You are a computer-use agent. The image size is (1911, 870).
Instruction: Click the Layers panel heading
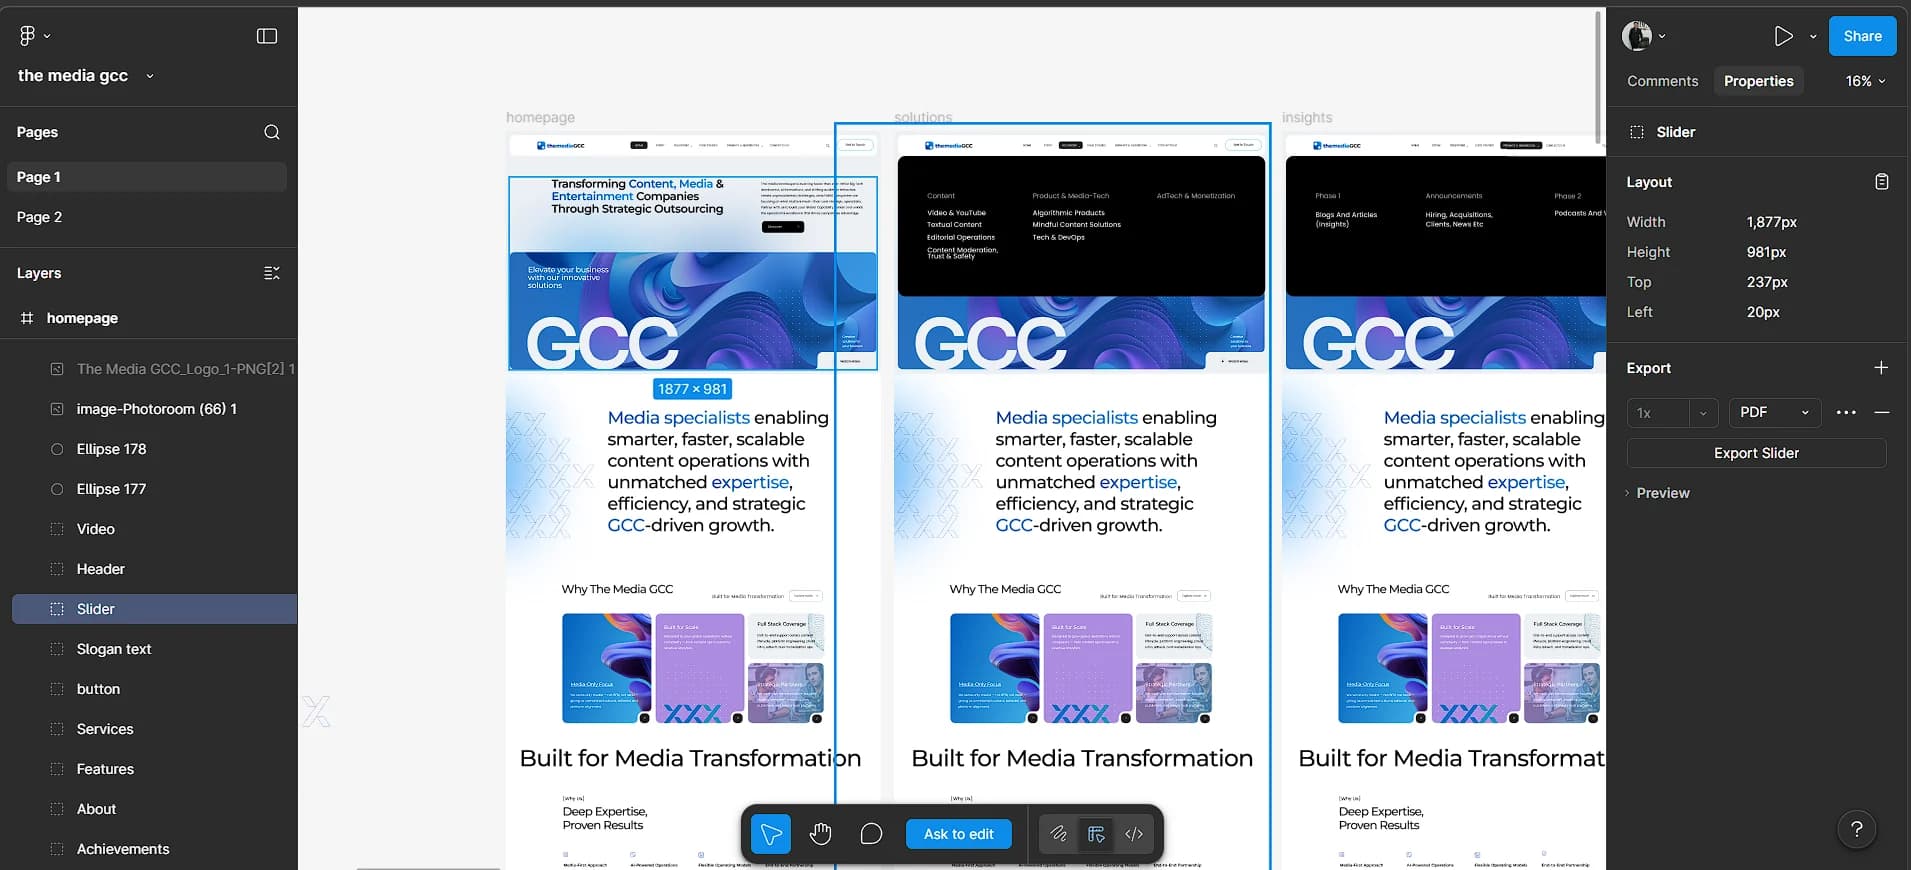point(39,273)
